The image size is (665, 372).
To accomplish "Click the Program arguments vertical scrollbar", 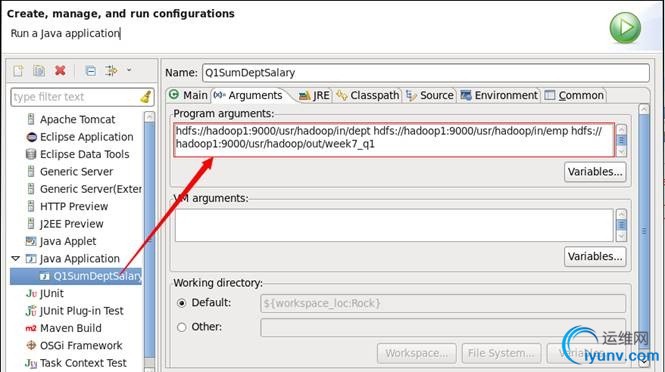I will [621, 140].
